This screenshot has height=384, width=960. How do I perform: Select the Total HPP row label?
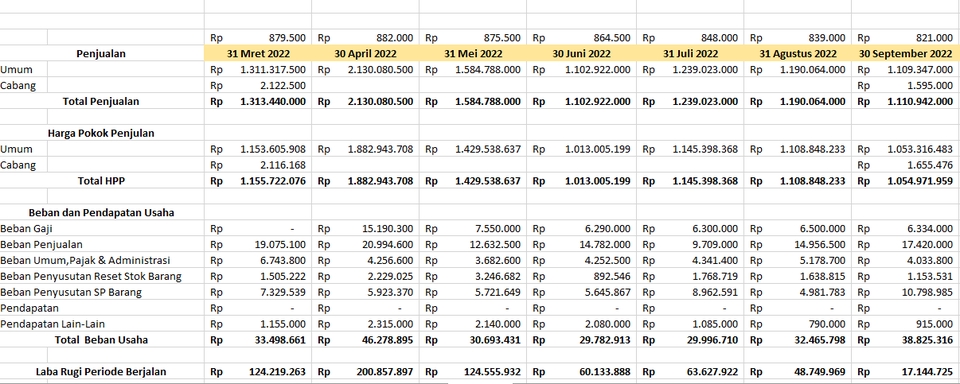tap(102, 181)
